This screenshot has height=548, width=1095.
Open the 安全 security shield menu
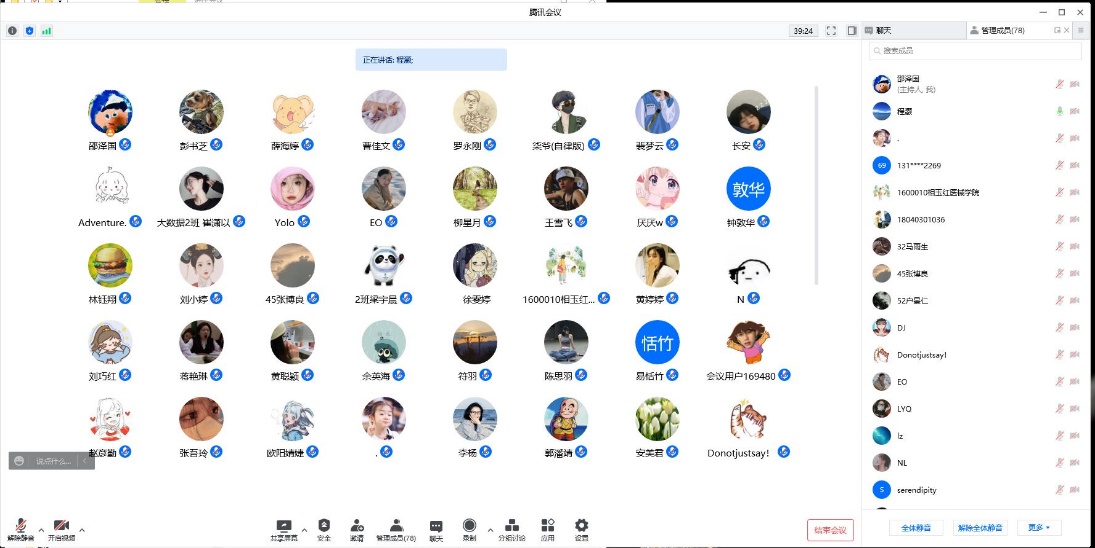click(x=323, y=528)
